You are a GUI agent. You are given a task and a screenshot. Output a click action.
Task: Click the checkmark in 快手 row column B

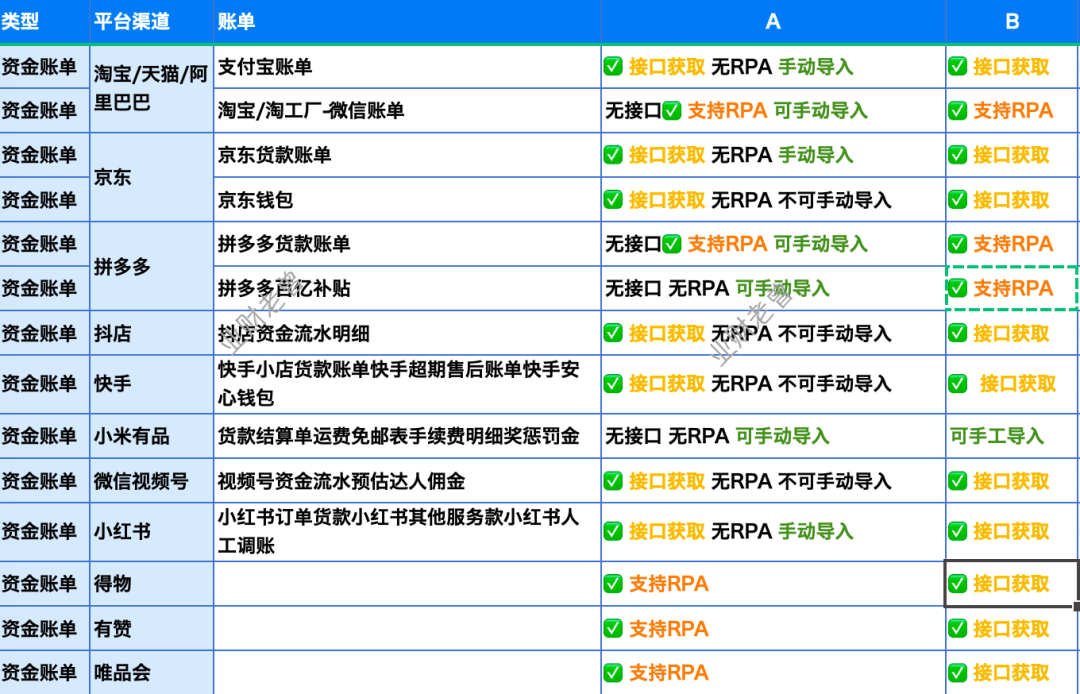[958, 383]
